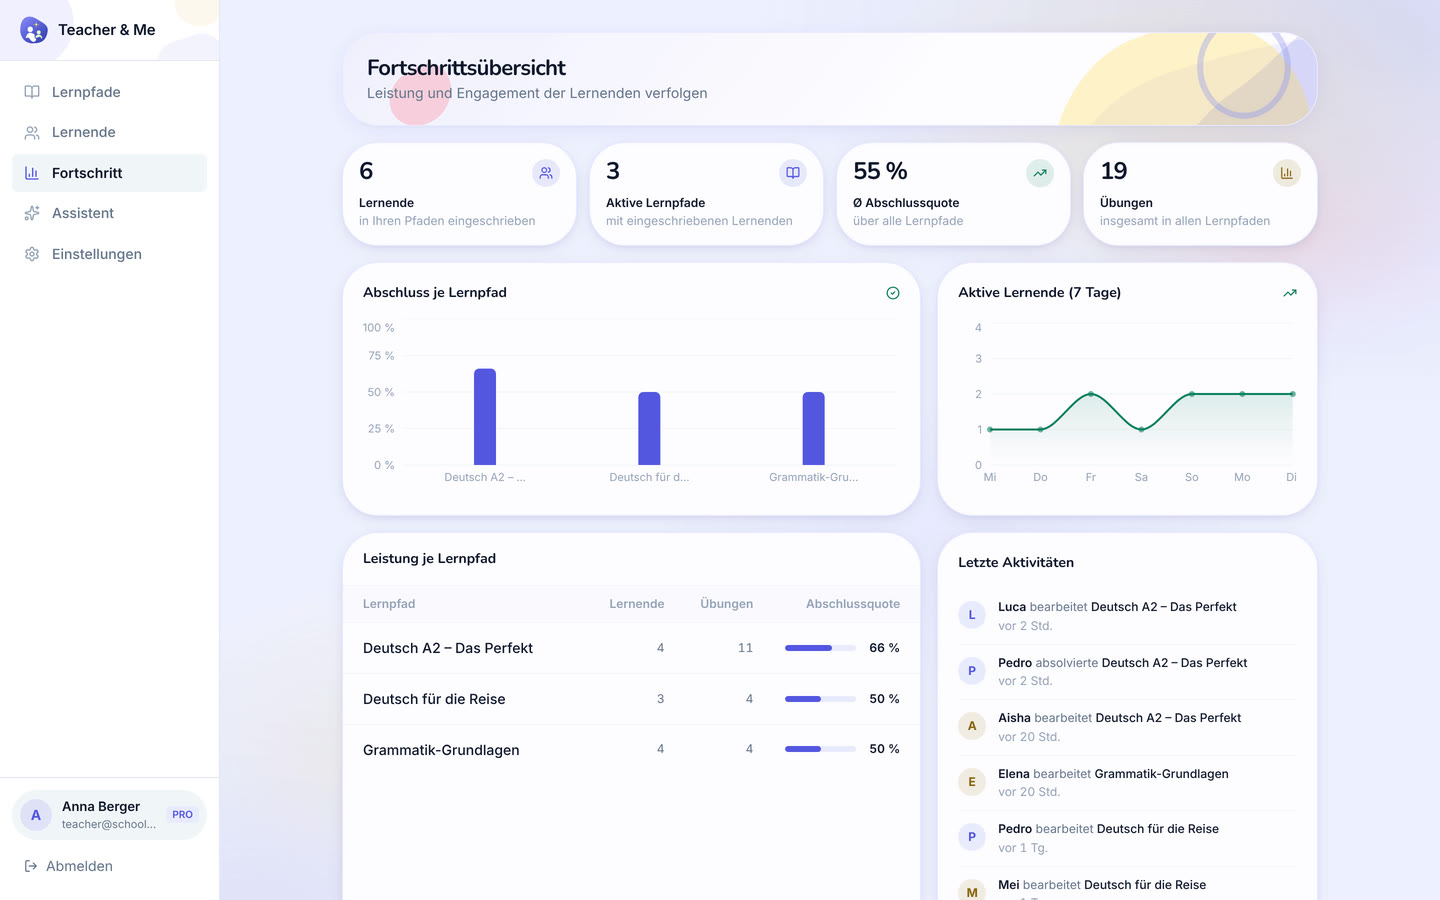Click the Lernende column header
The width and height of the screenshot is (1440, 900).
637,604
